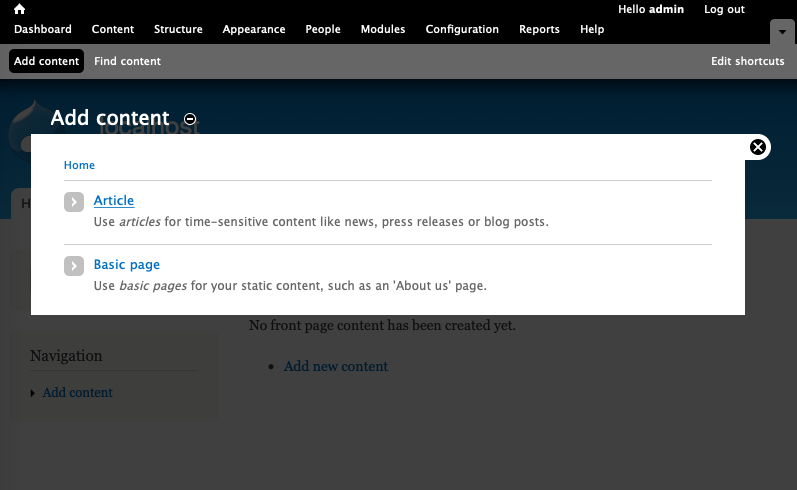
Task: Click the arrow icon beside Basic page
Action: (74, 266)
